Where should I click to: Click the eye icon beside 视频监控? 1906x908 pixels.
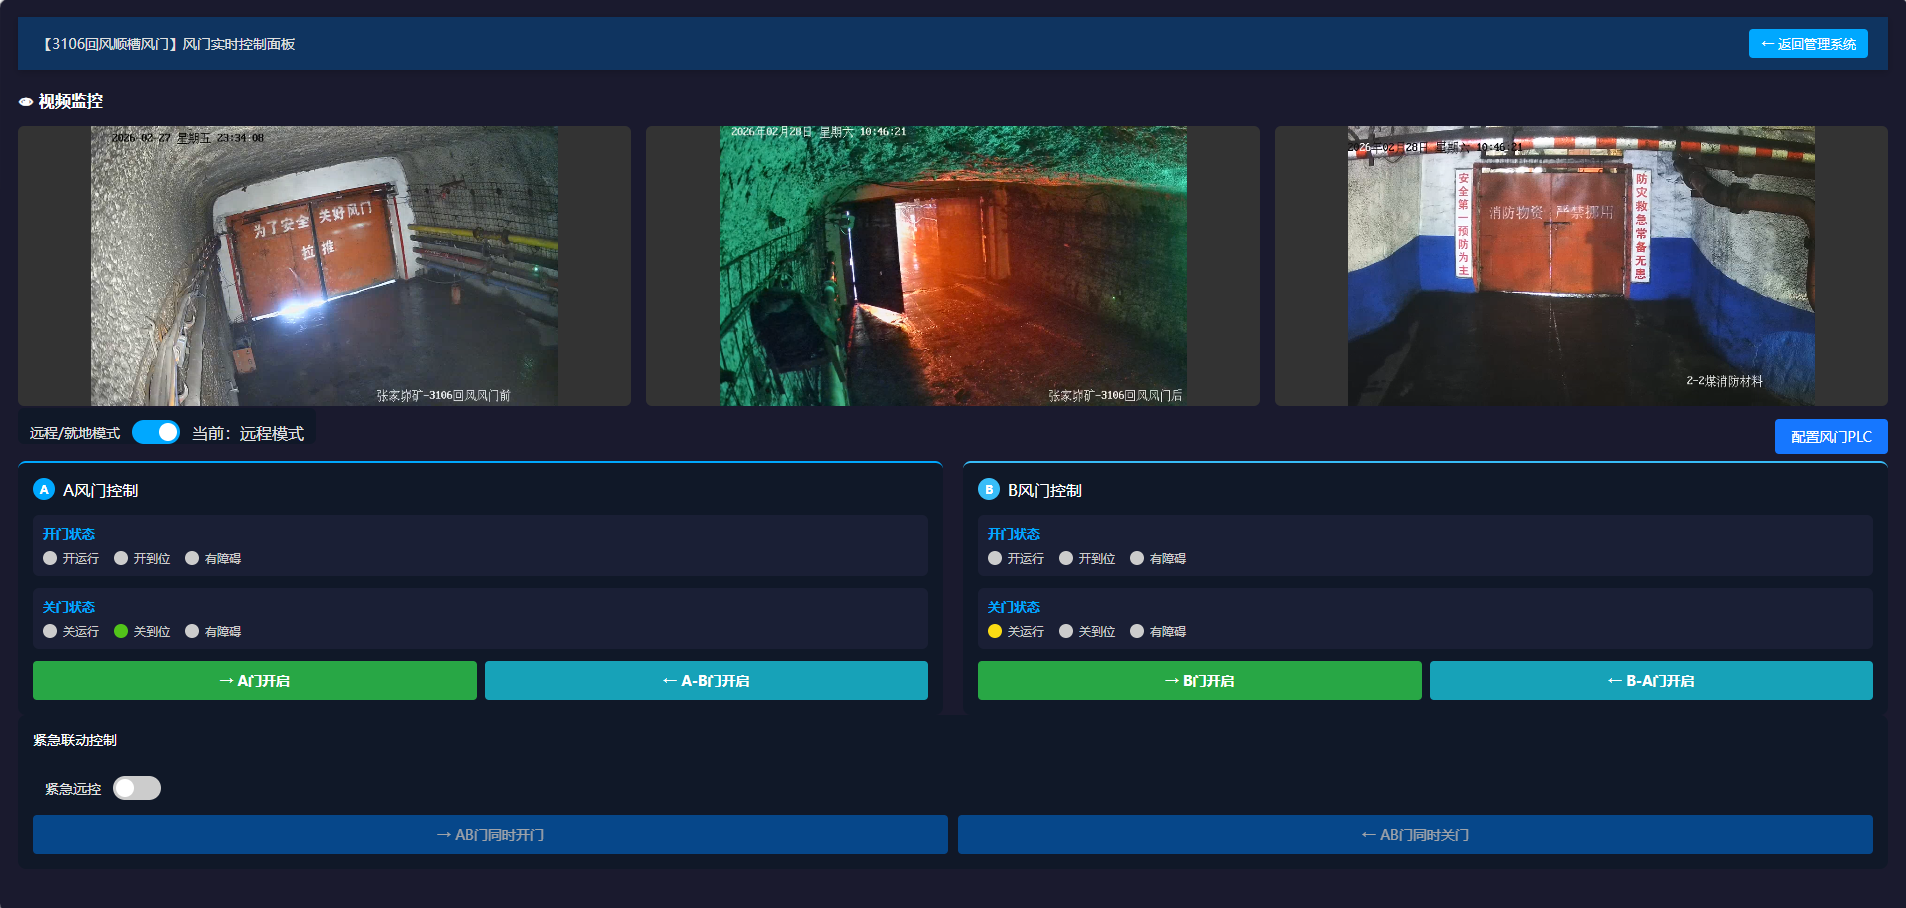pos(26,102)
